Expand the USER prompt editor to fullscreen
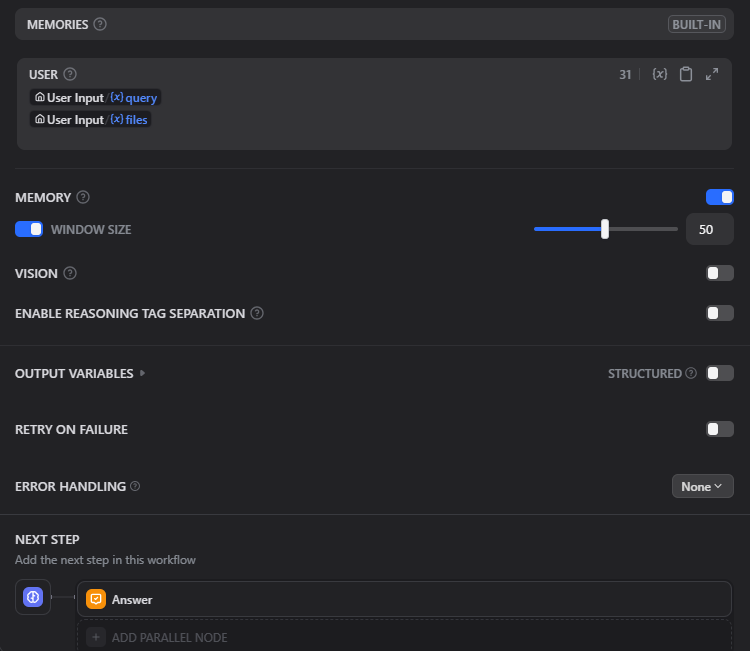 pos(712,75)
